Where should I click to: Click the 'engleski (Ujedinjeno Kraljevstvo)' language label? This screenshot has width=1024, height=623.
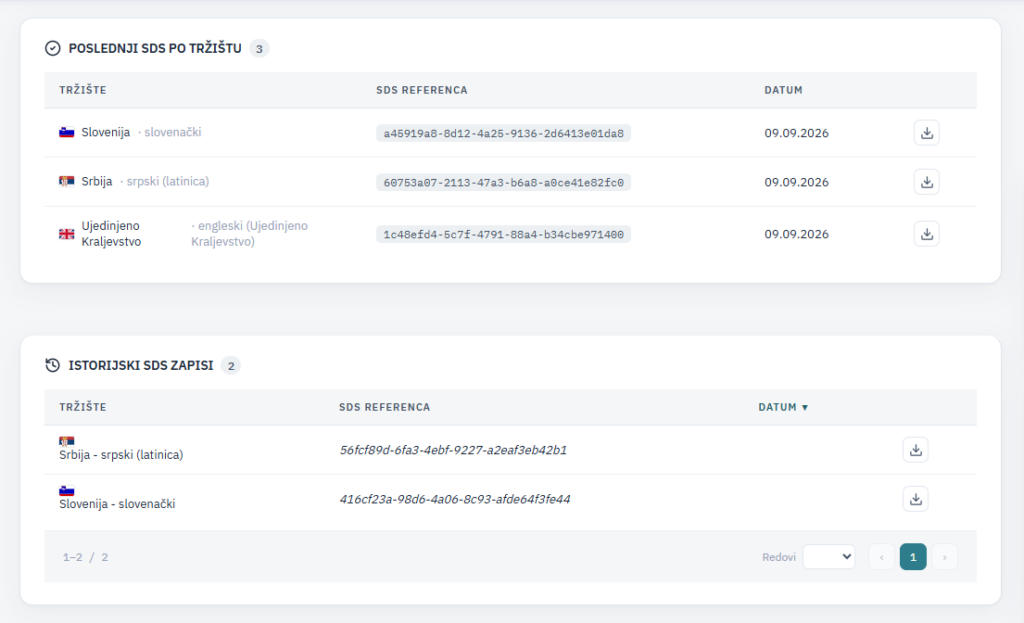[249, 234]
